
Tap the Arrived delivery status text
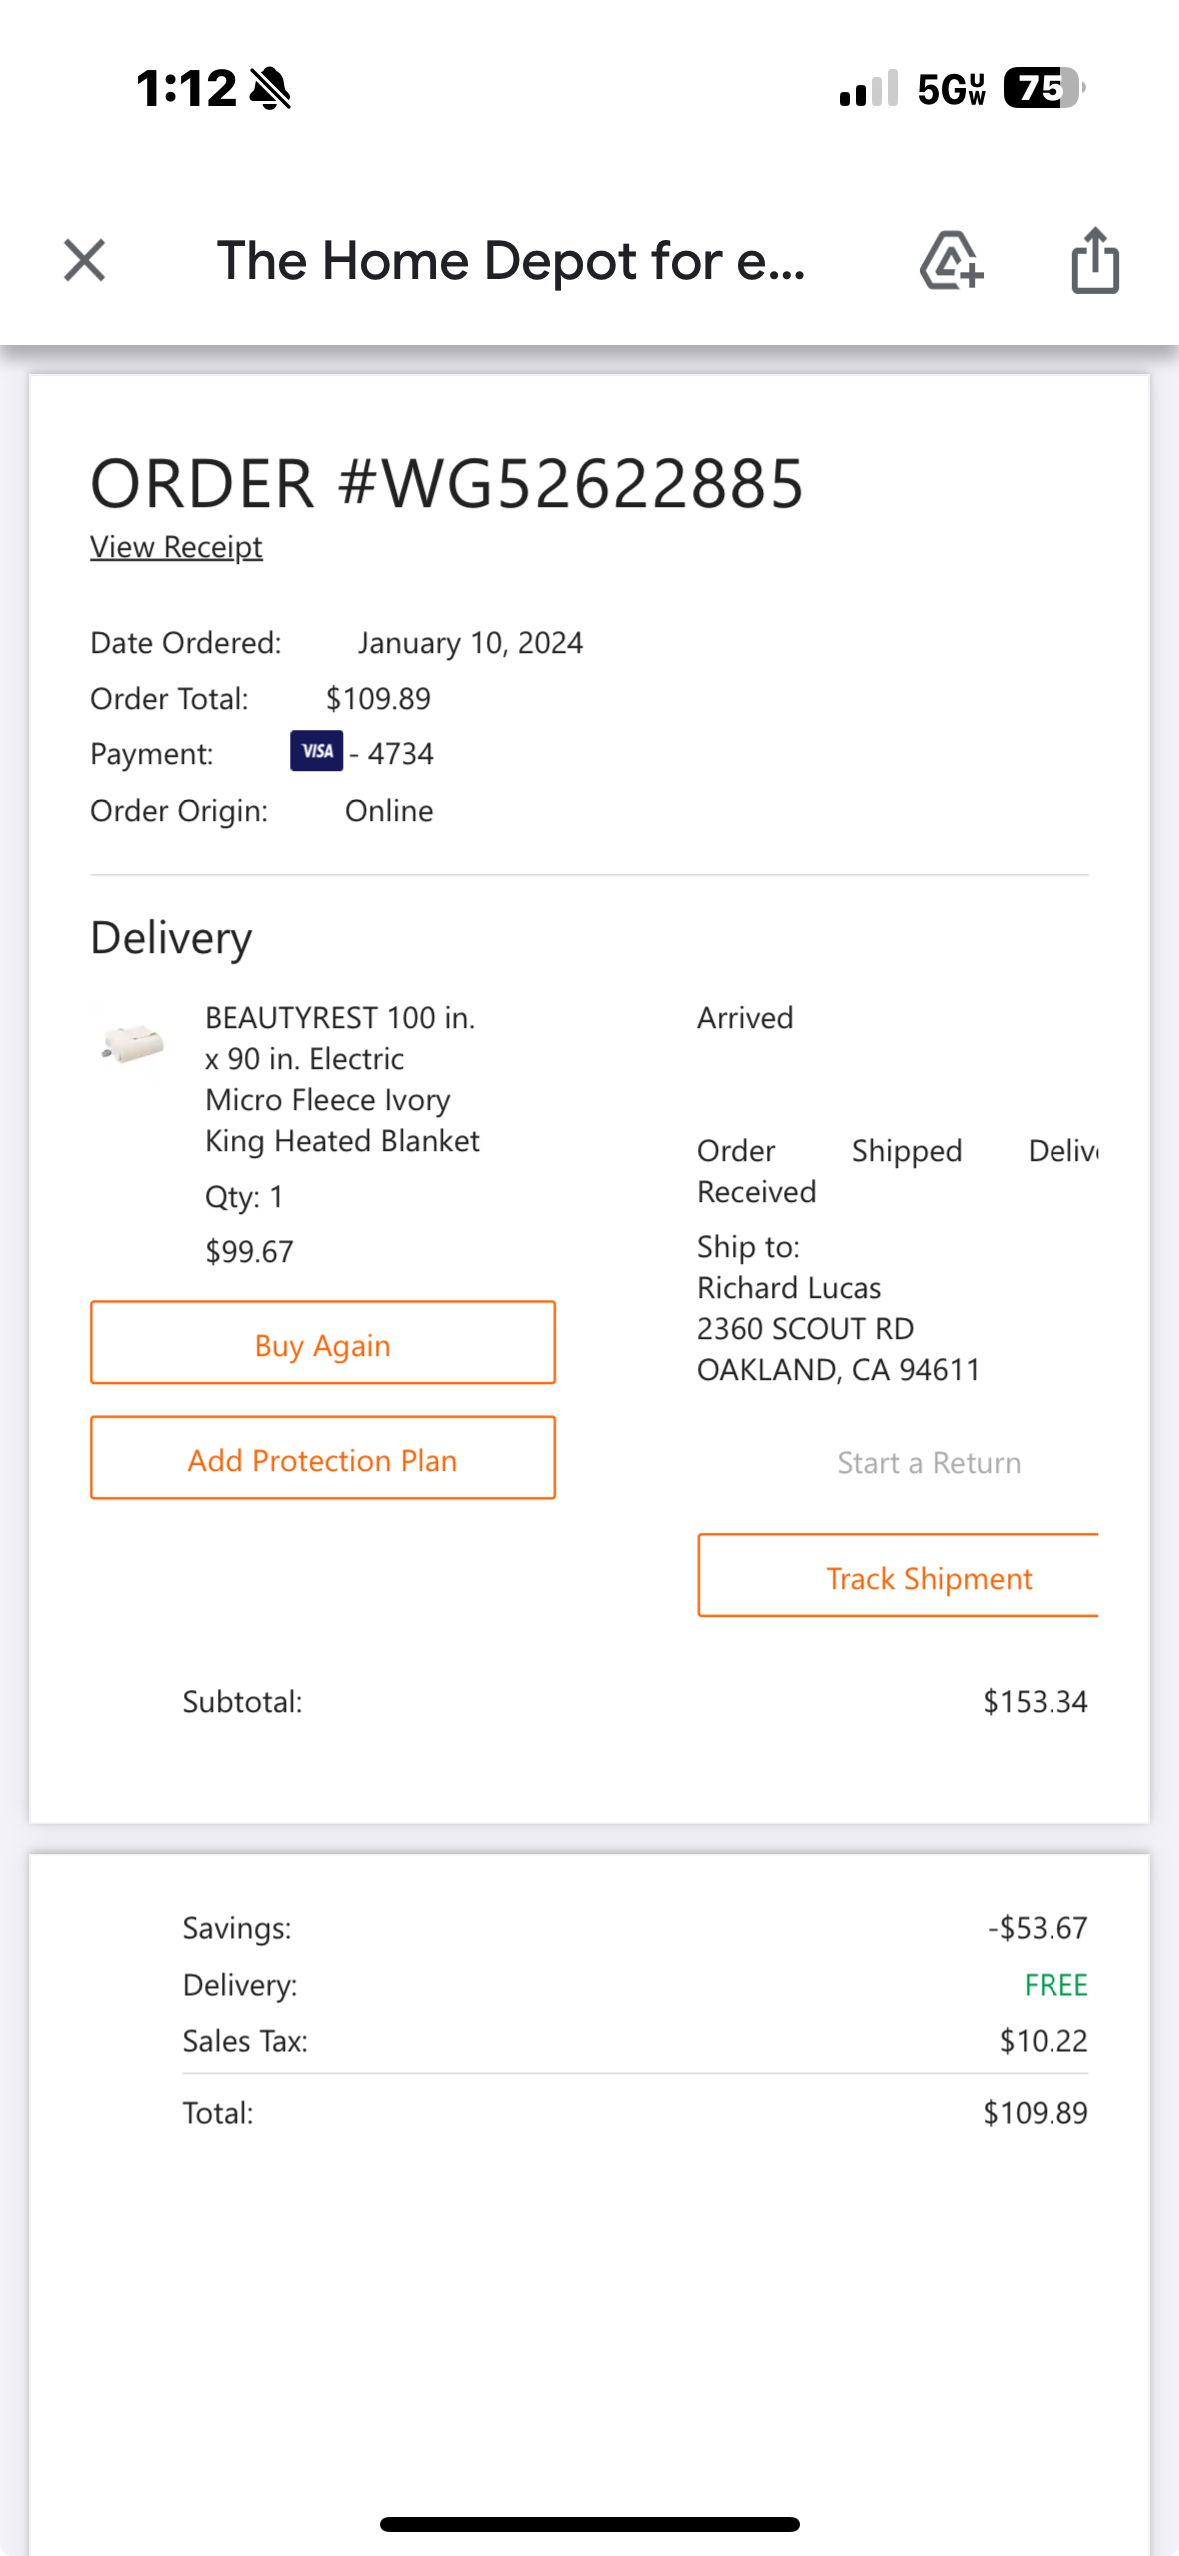tap(745, 1018)
